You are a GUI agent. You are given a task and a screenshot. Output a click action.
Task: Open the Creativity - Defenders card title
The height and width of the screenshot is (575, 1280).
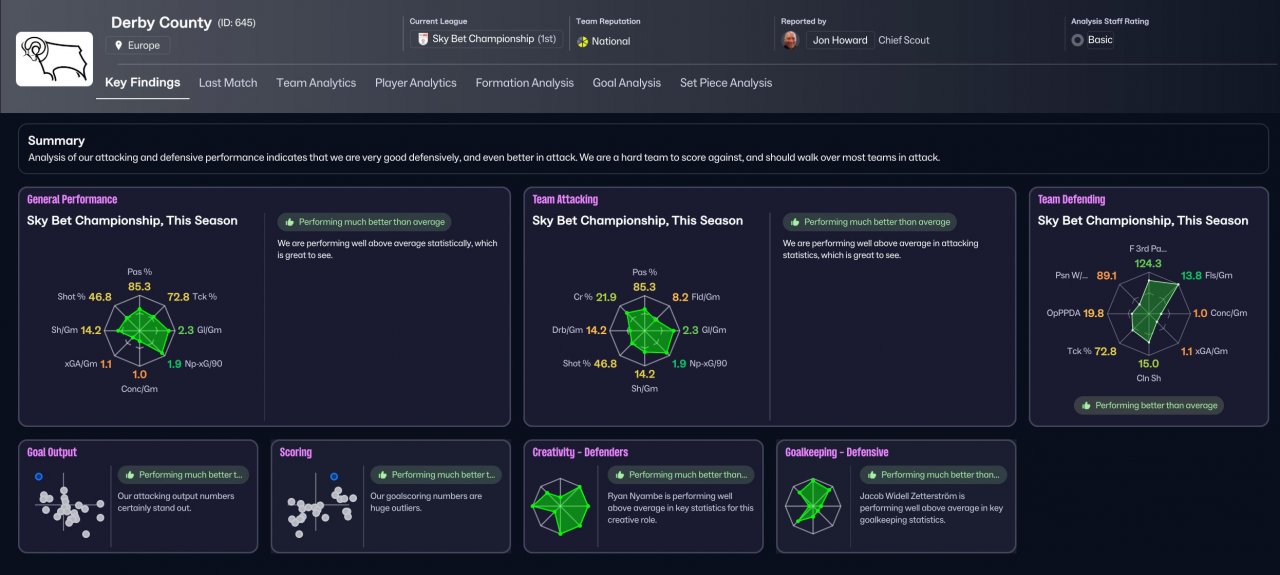click(x=580, y=452)
